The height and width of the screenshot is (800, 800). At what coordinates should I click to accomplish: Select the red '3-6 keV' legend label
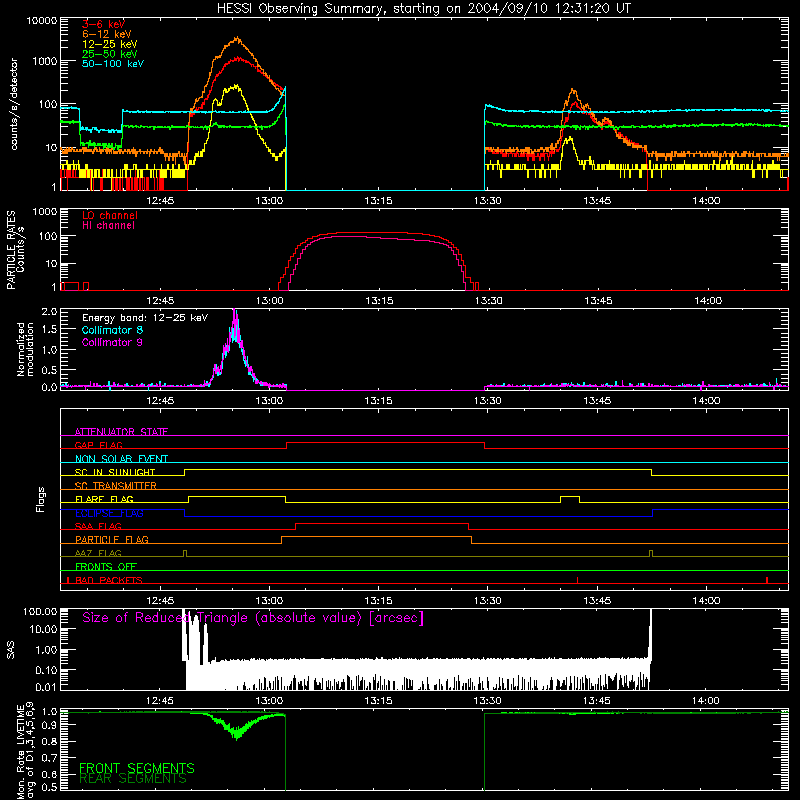103,24
